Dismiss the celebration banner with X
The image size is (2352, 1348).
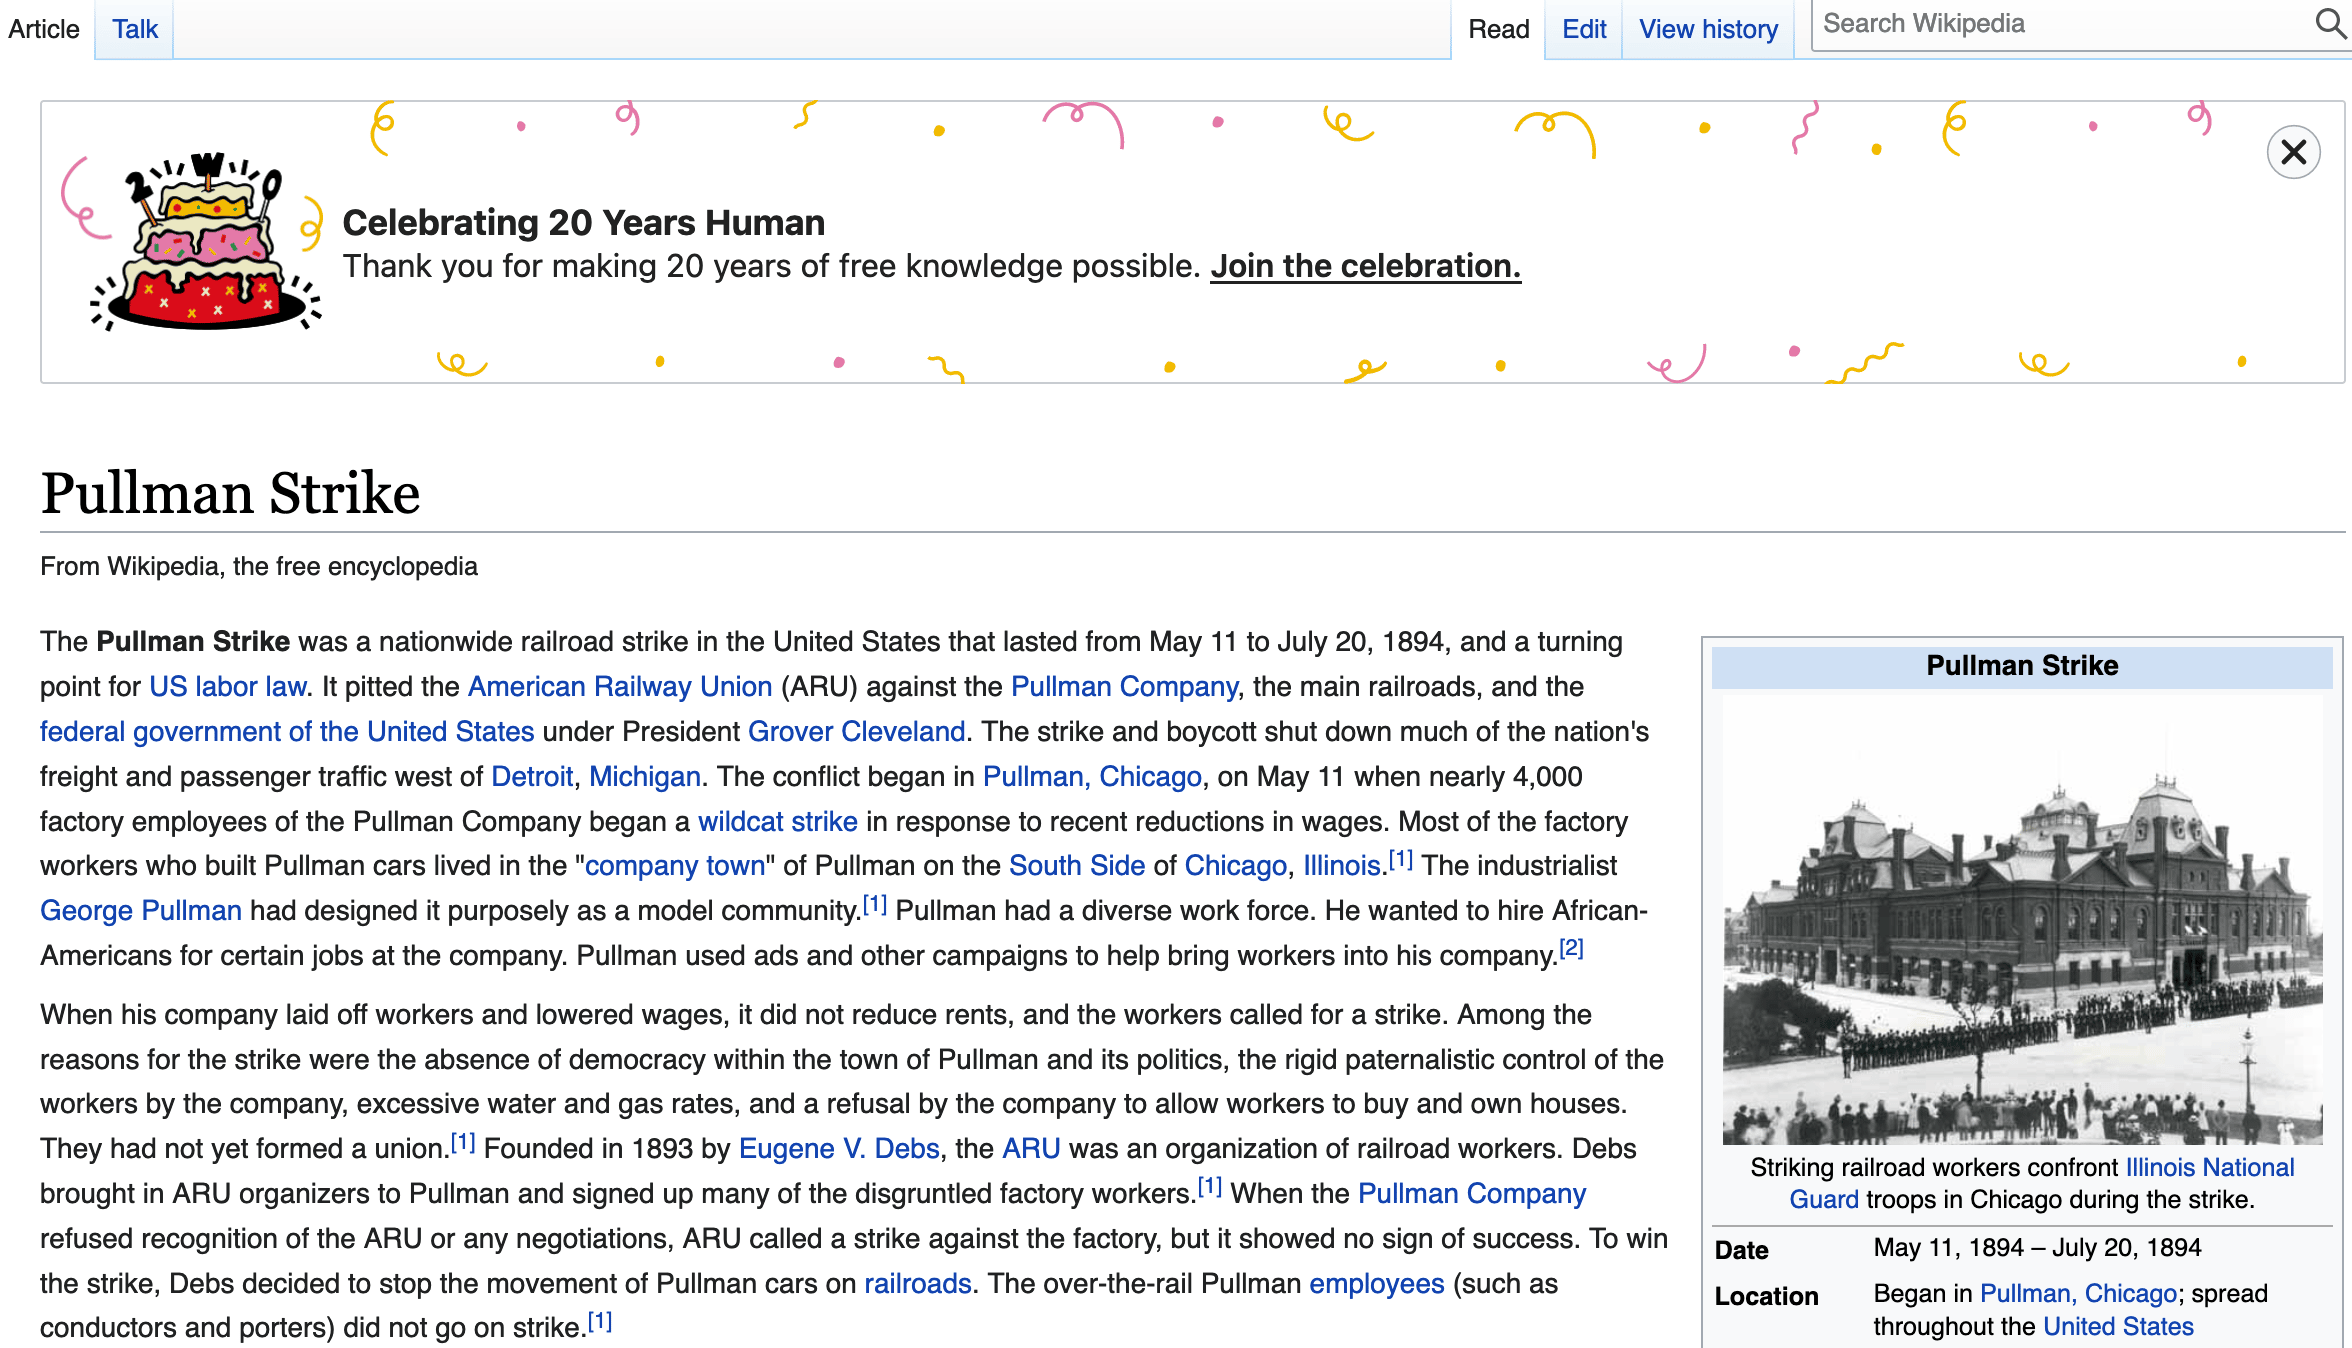tap(2294, 152)
